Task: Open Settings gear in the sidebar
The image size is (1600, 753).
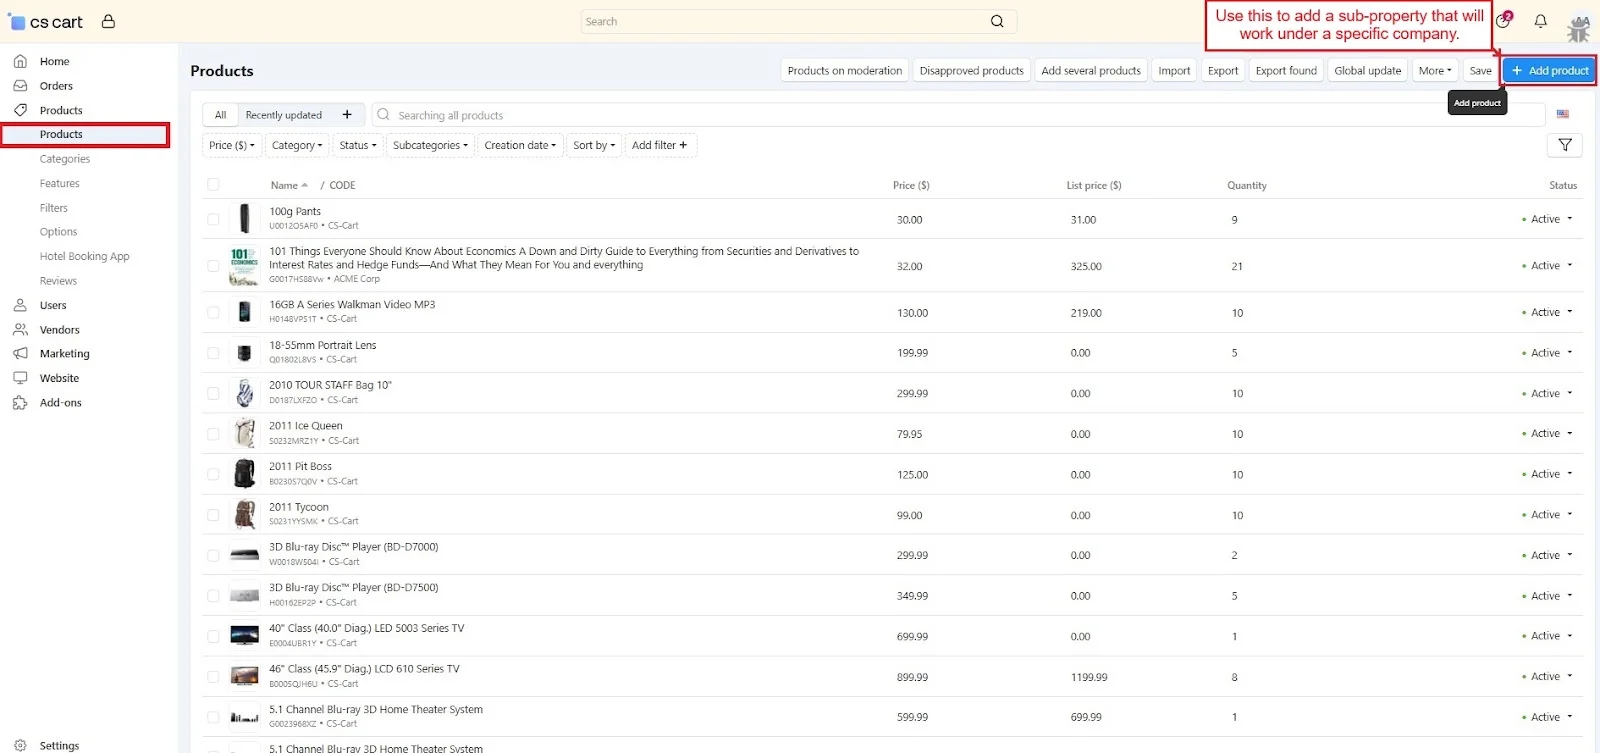Action: pyautogui.click(x=20, y=745)
